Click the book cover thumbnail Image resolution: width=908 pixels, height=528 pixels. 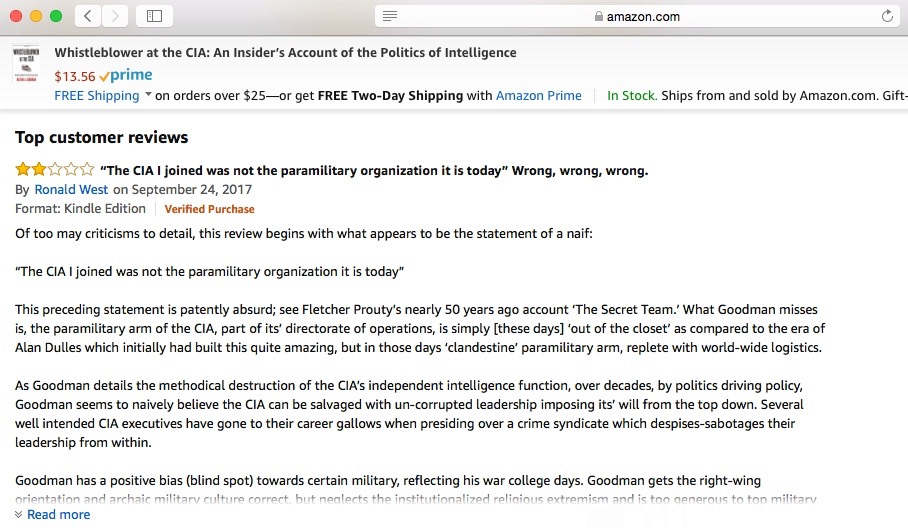click(x=26, y=67)
